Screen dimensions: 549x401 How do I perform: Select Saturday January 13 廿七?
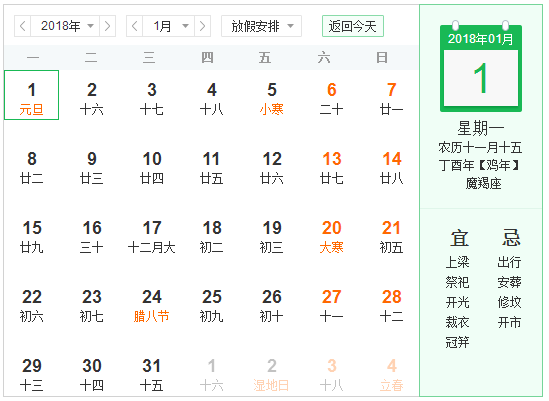332,167
